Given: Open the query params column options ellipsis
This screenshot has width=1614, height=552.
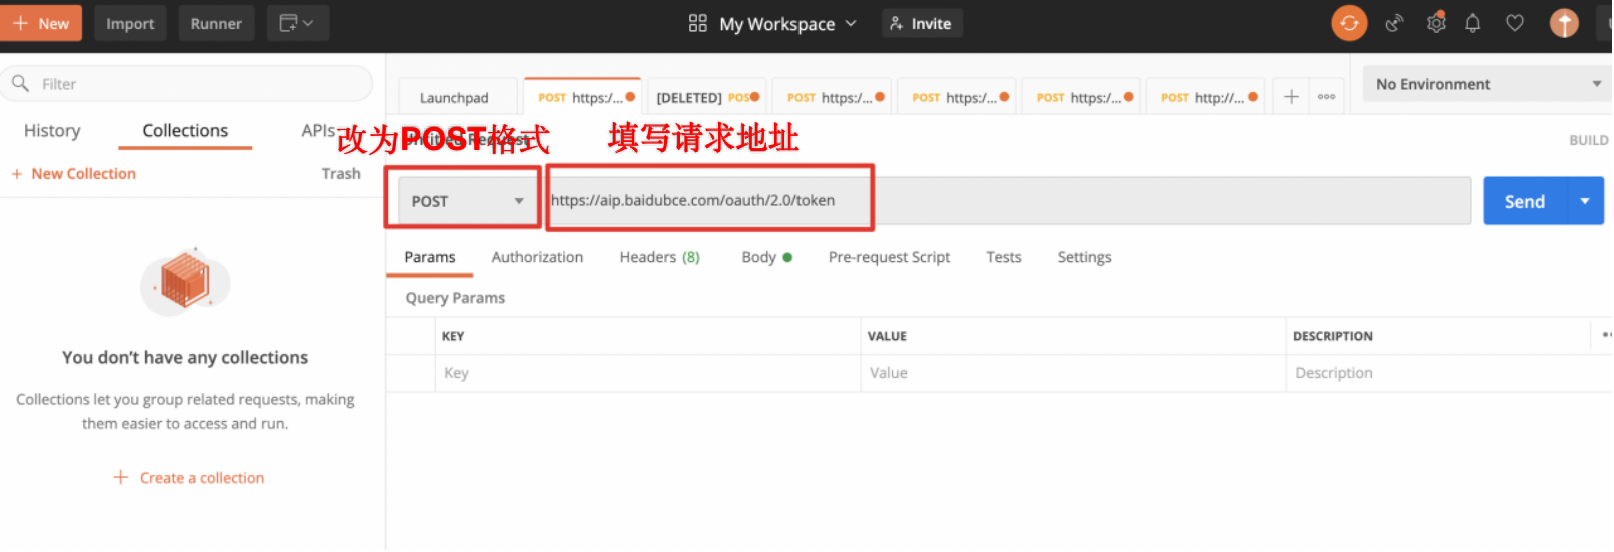Looking at the screenshot, I should click(x=1607, y=336).
